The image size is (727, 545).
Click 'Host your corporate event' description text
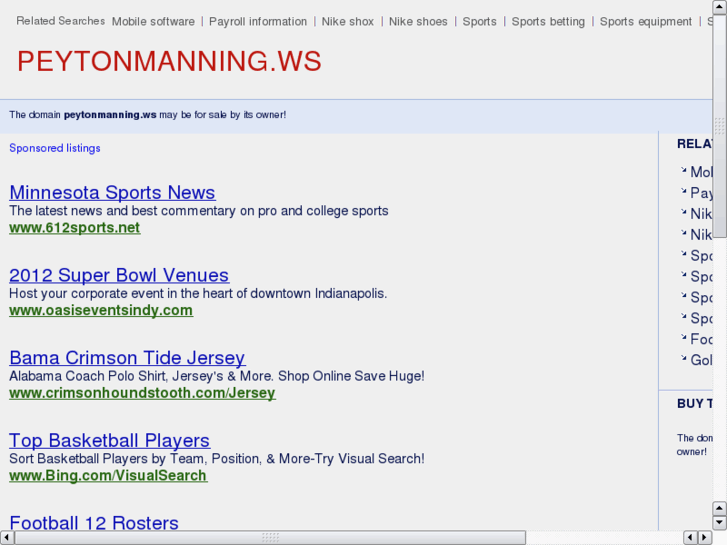[x=198, y=294]
